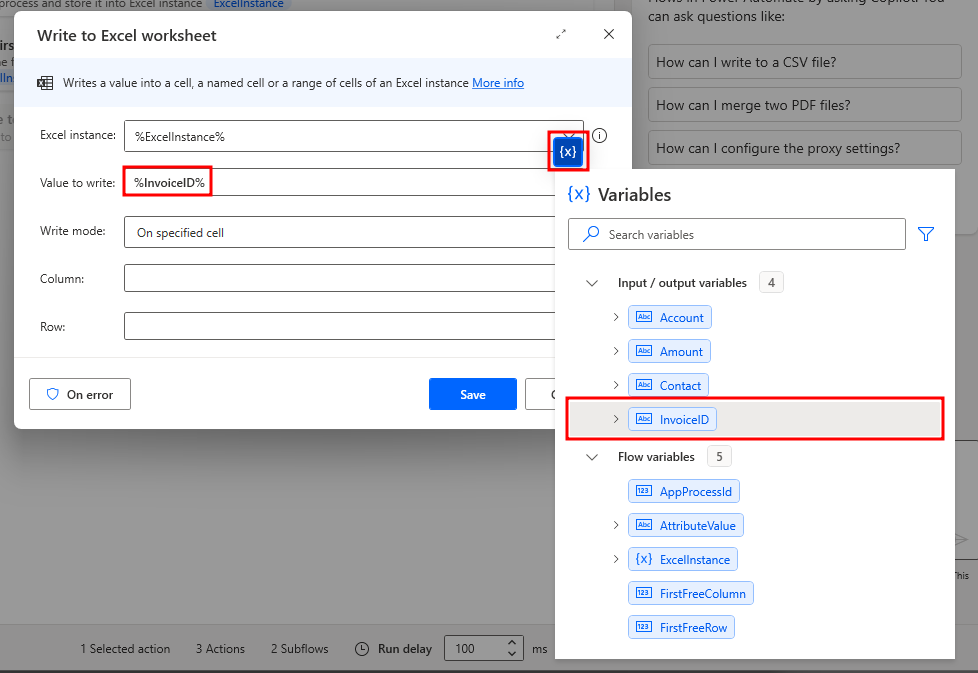The height and width of the screenshot is (673, 978).
Task: Select the FirstFreeColumn flow variable
Action: point(690,593)
